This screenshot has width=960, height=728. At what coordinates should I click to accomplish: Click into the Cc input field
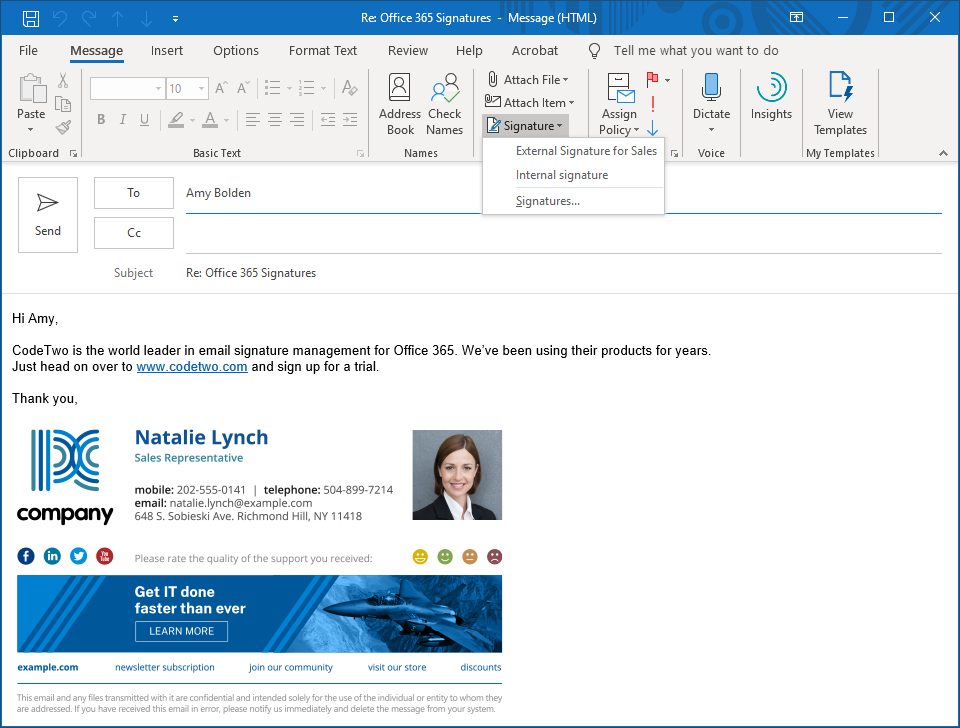[x=560, y=233]
